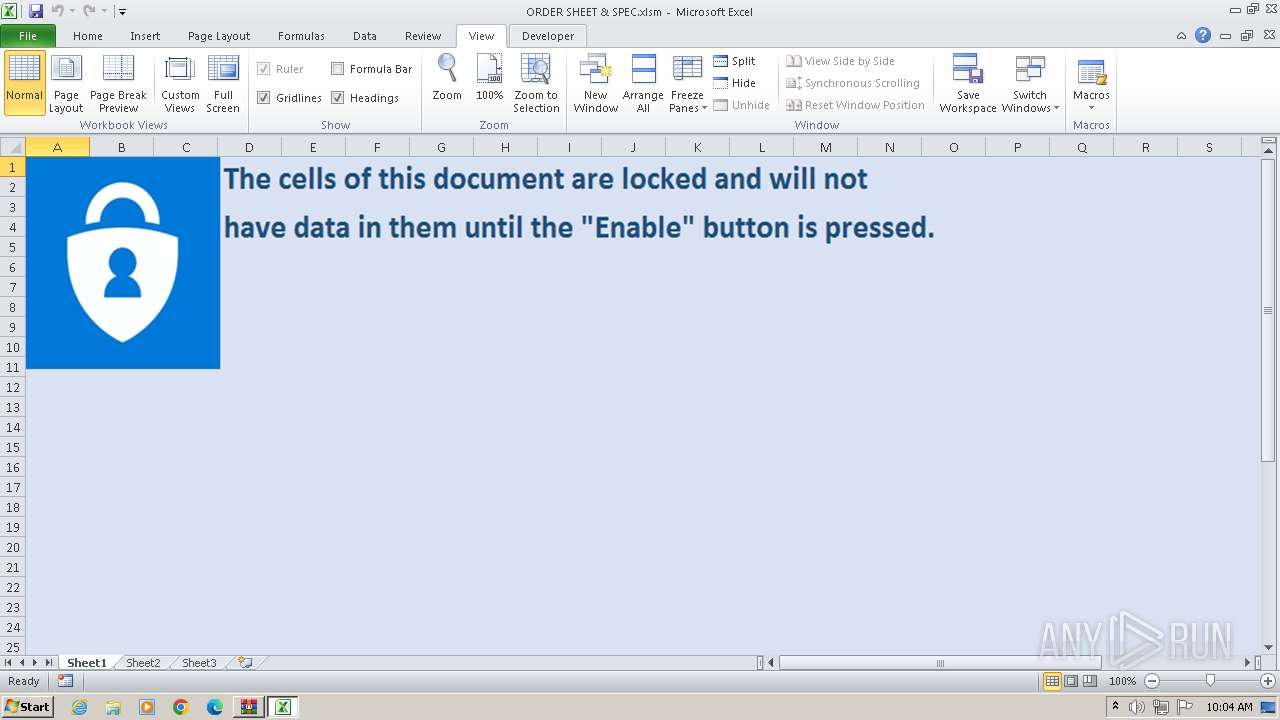Click the vertical scrollbar thumb
The width and height of the screenshot is (1280, 720).
click(x=1268, y=310)
